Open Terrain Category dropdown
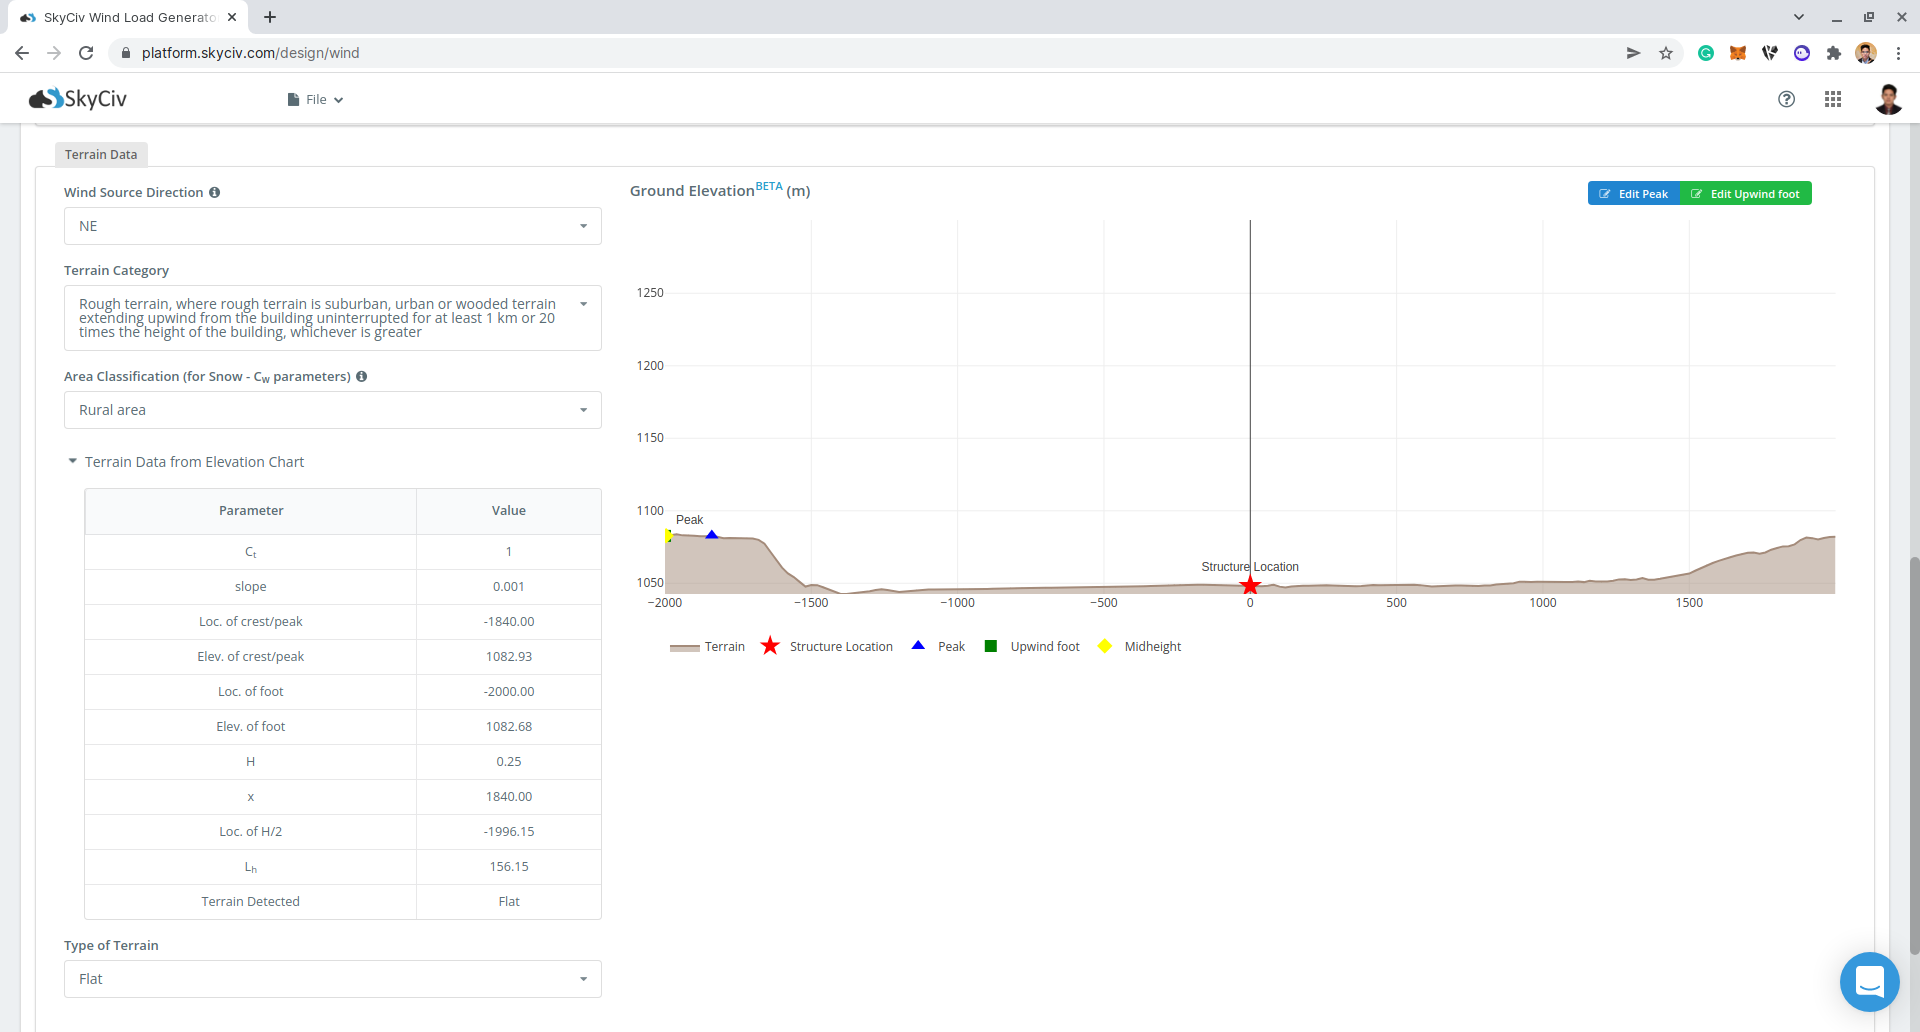The image size is (1920, 1032). (x=332, y=318)
